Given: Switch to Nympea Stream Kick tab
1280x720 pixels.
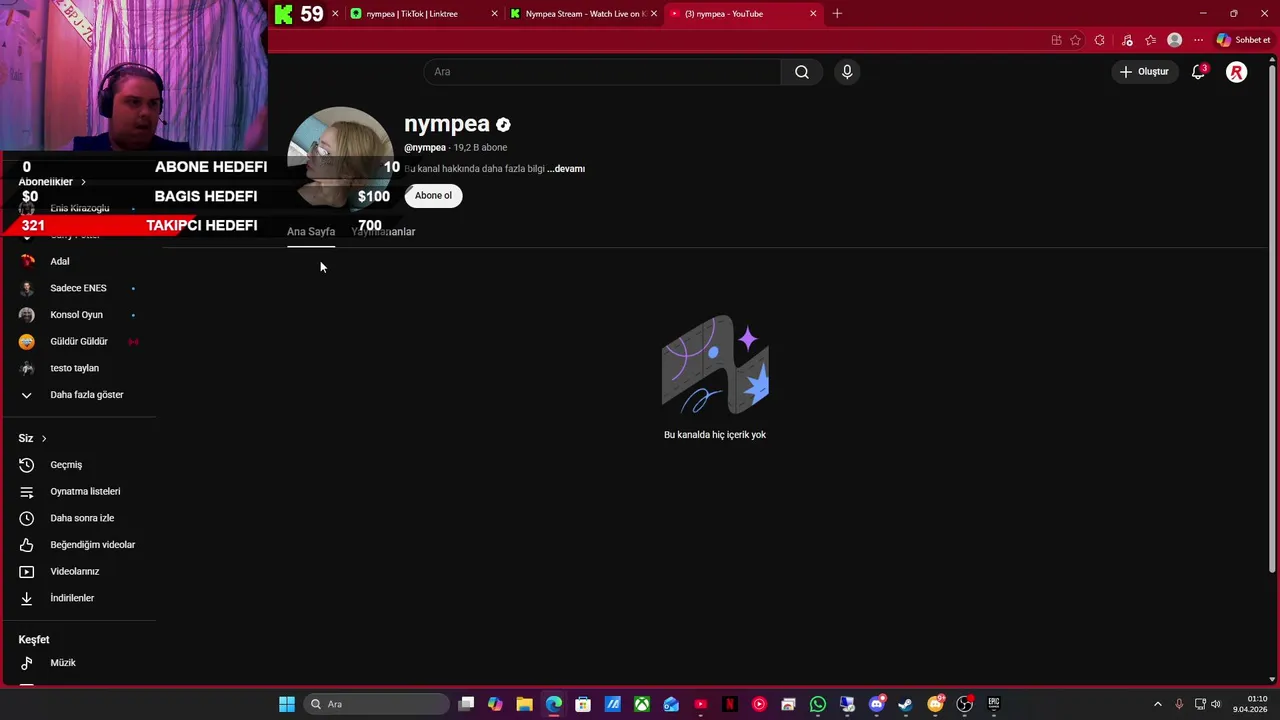Looking at the screenshot, I should (585, 14).
